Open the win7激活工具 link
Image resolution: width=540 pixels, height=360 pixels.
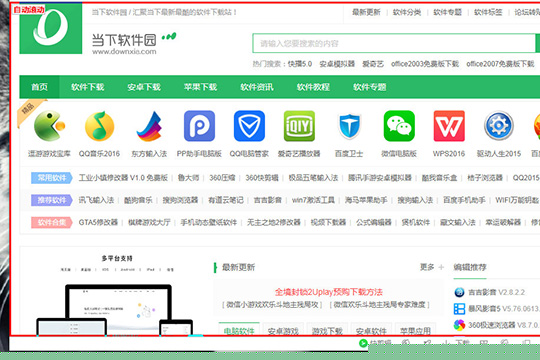coord(313,200)
